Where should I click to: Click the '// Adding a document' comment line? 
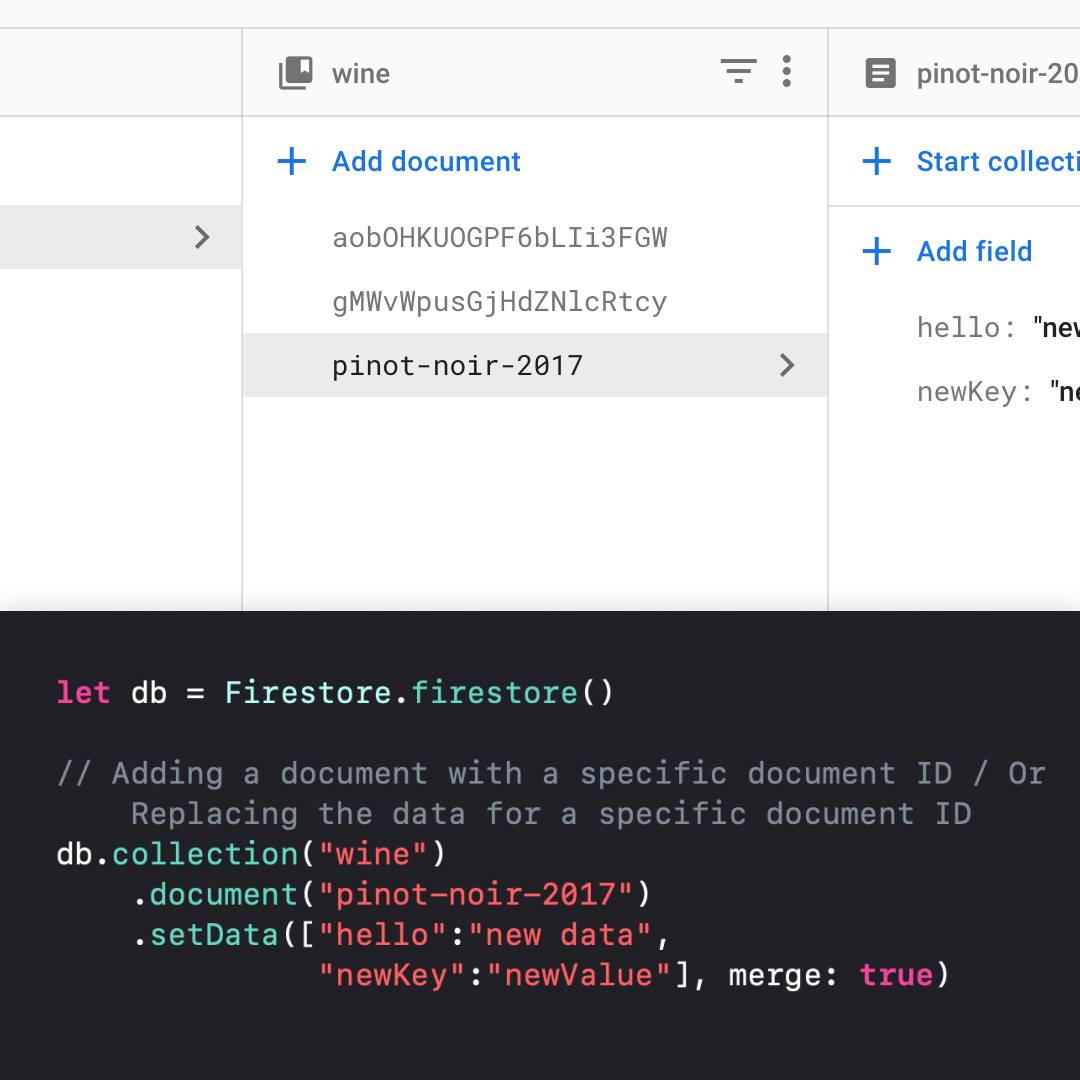tap(552, 773)
